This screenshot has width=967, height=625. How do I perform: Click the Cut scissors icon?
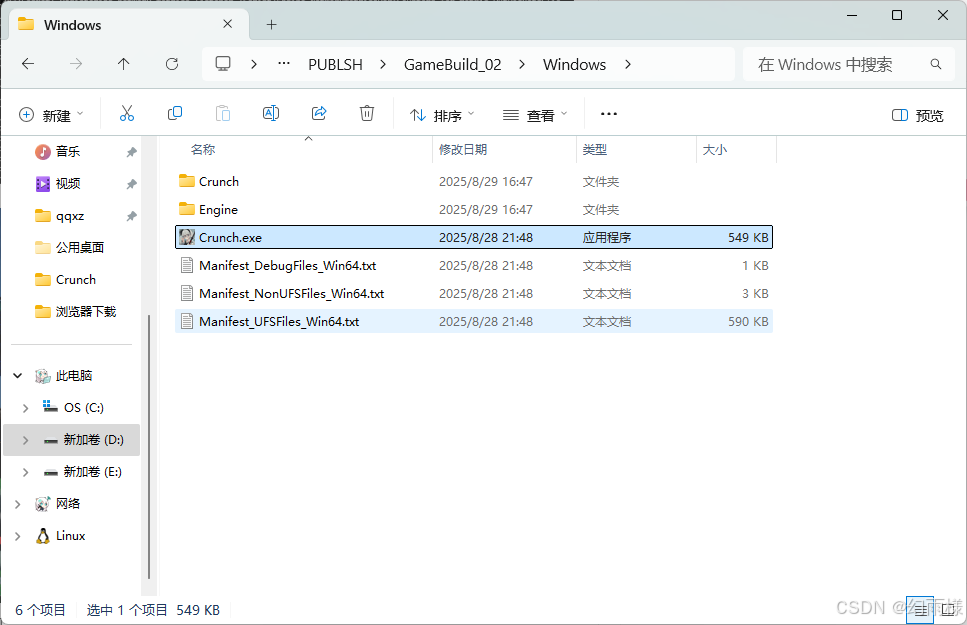click(126, 114)
